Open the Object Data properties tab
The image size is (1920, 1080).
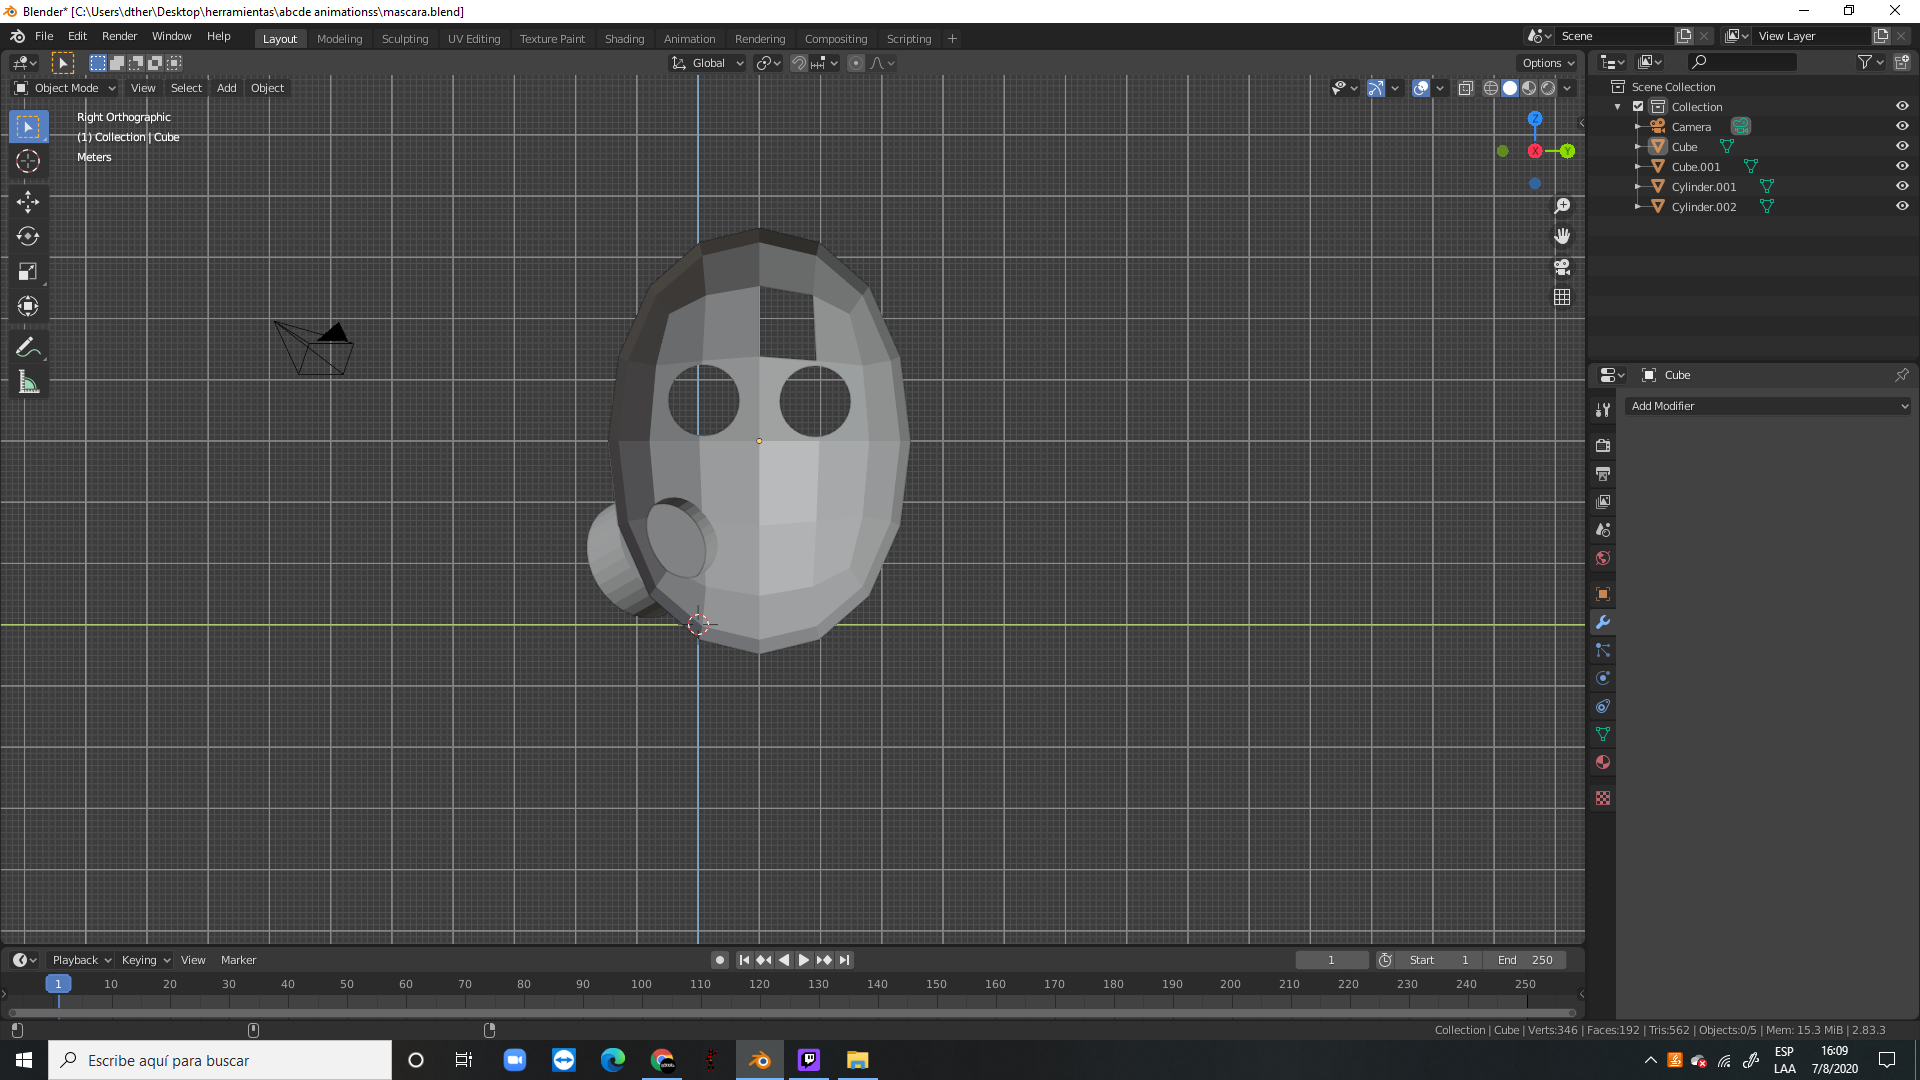point(1603,734)
